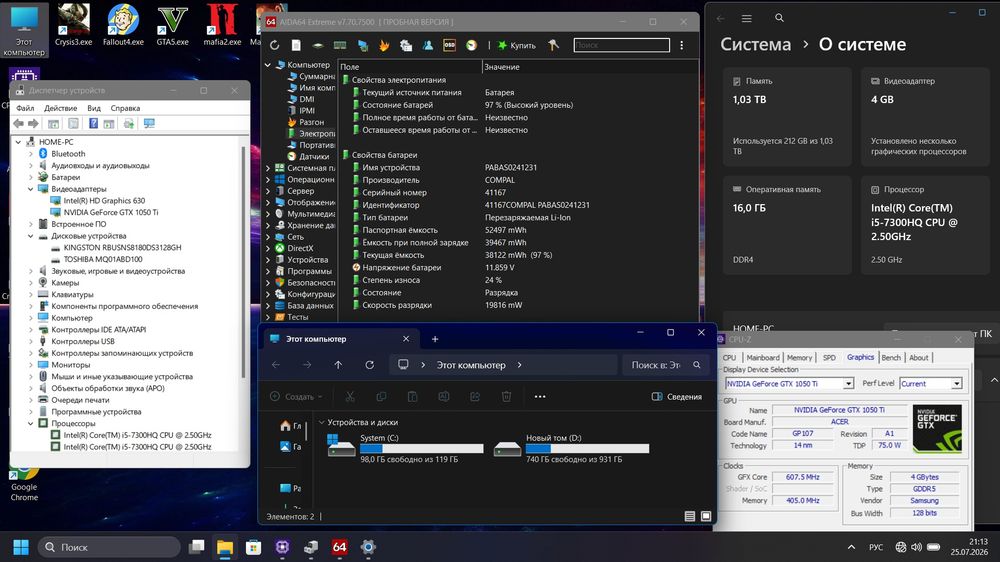Click the Explorer refresh icon
This screenshot has height=562, width=1000.
pos(369,365)
